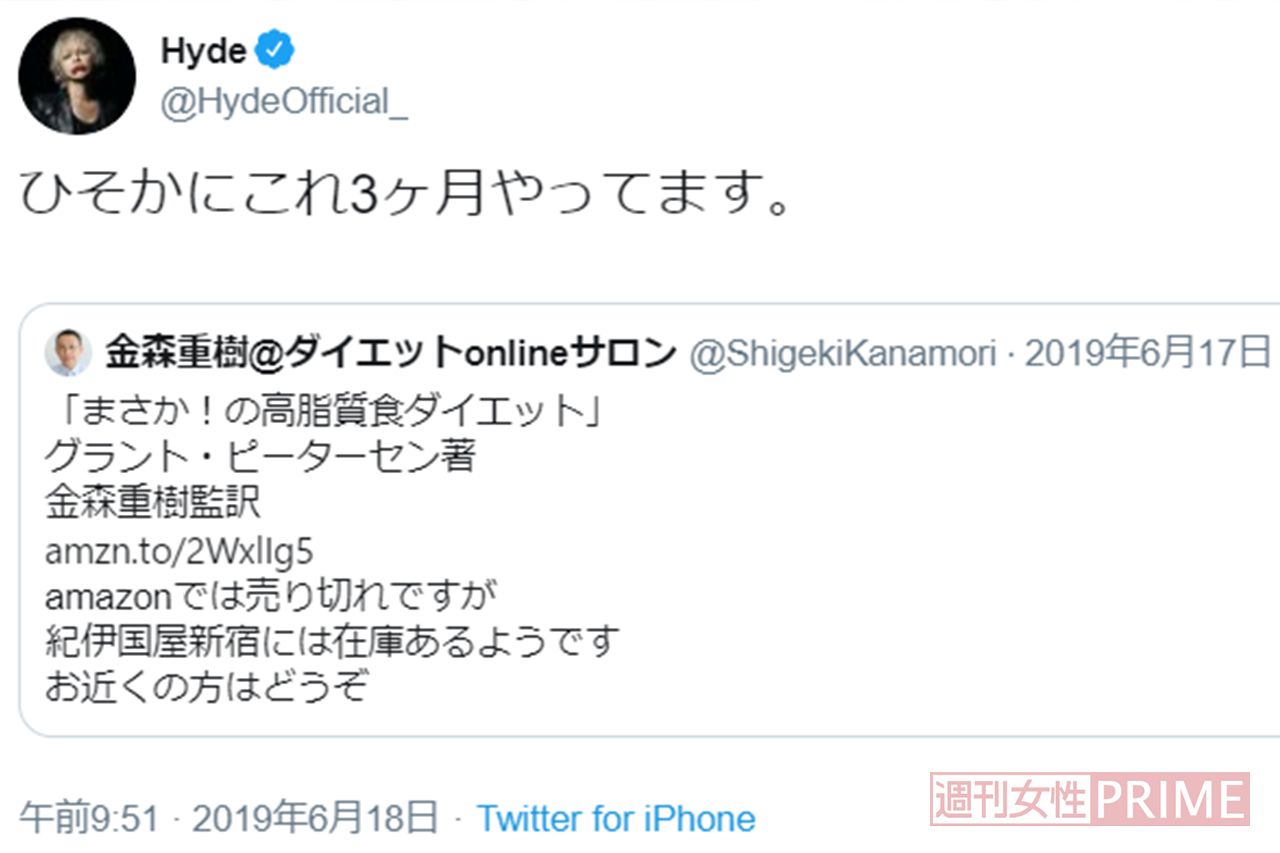
Task: Open the amzn.to/2WxIIg5 book link
Action: [x=180, y=549]
